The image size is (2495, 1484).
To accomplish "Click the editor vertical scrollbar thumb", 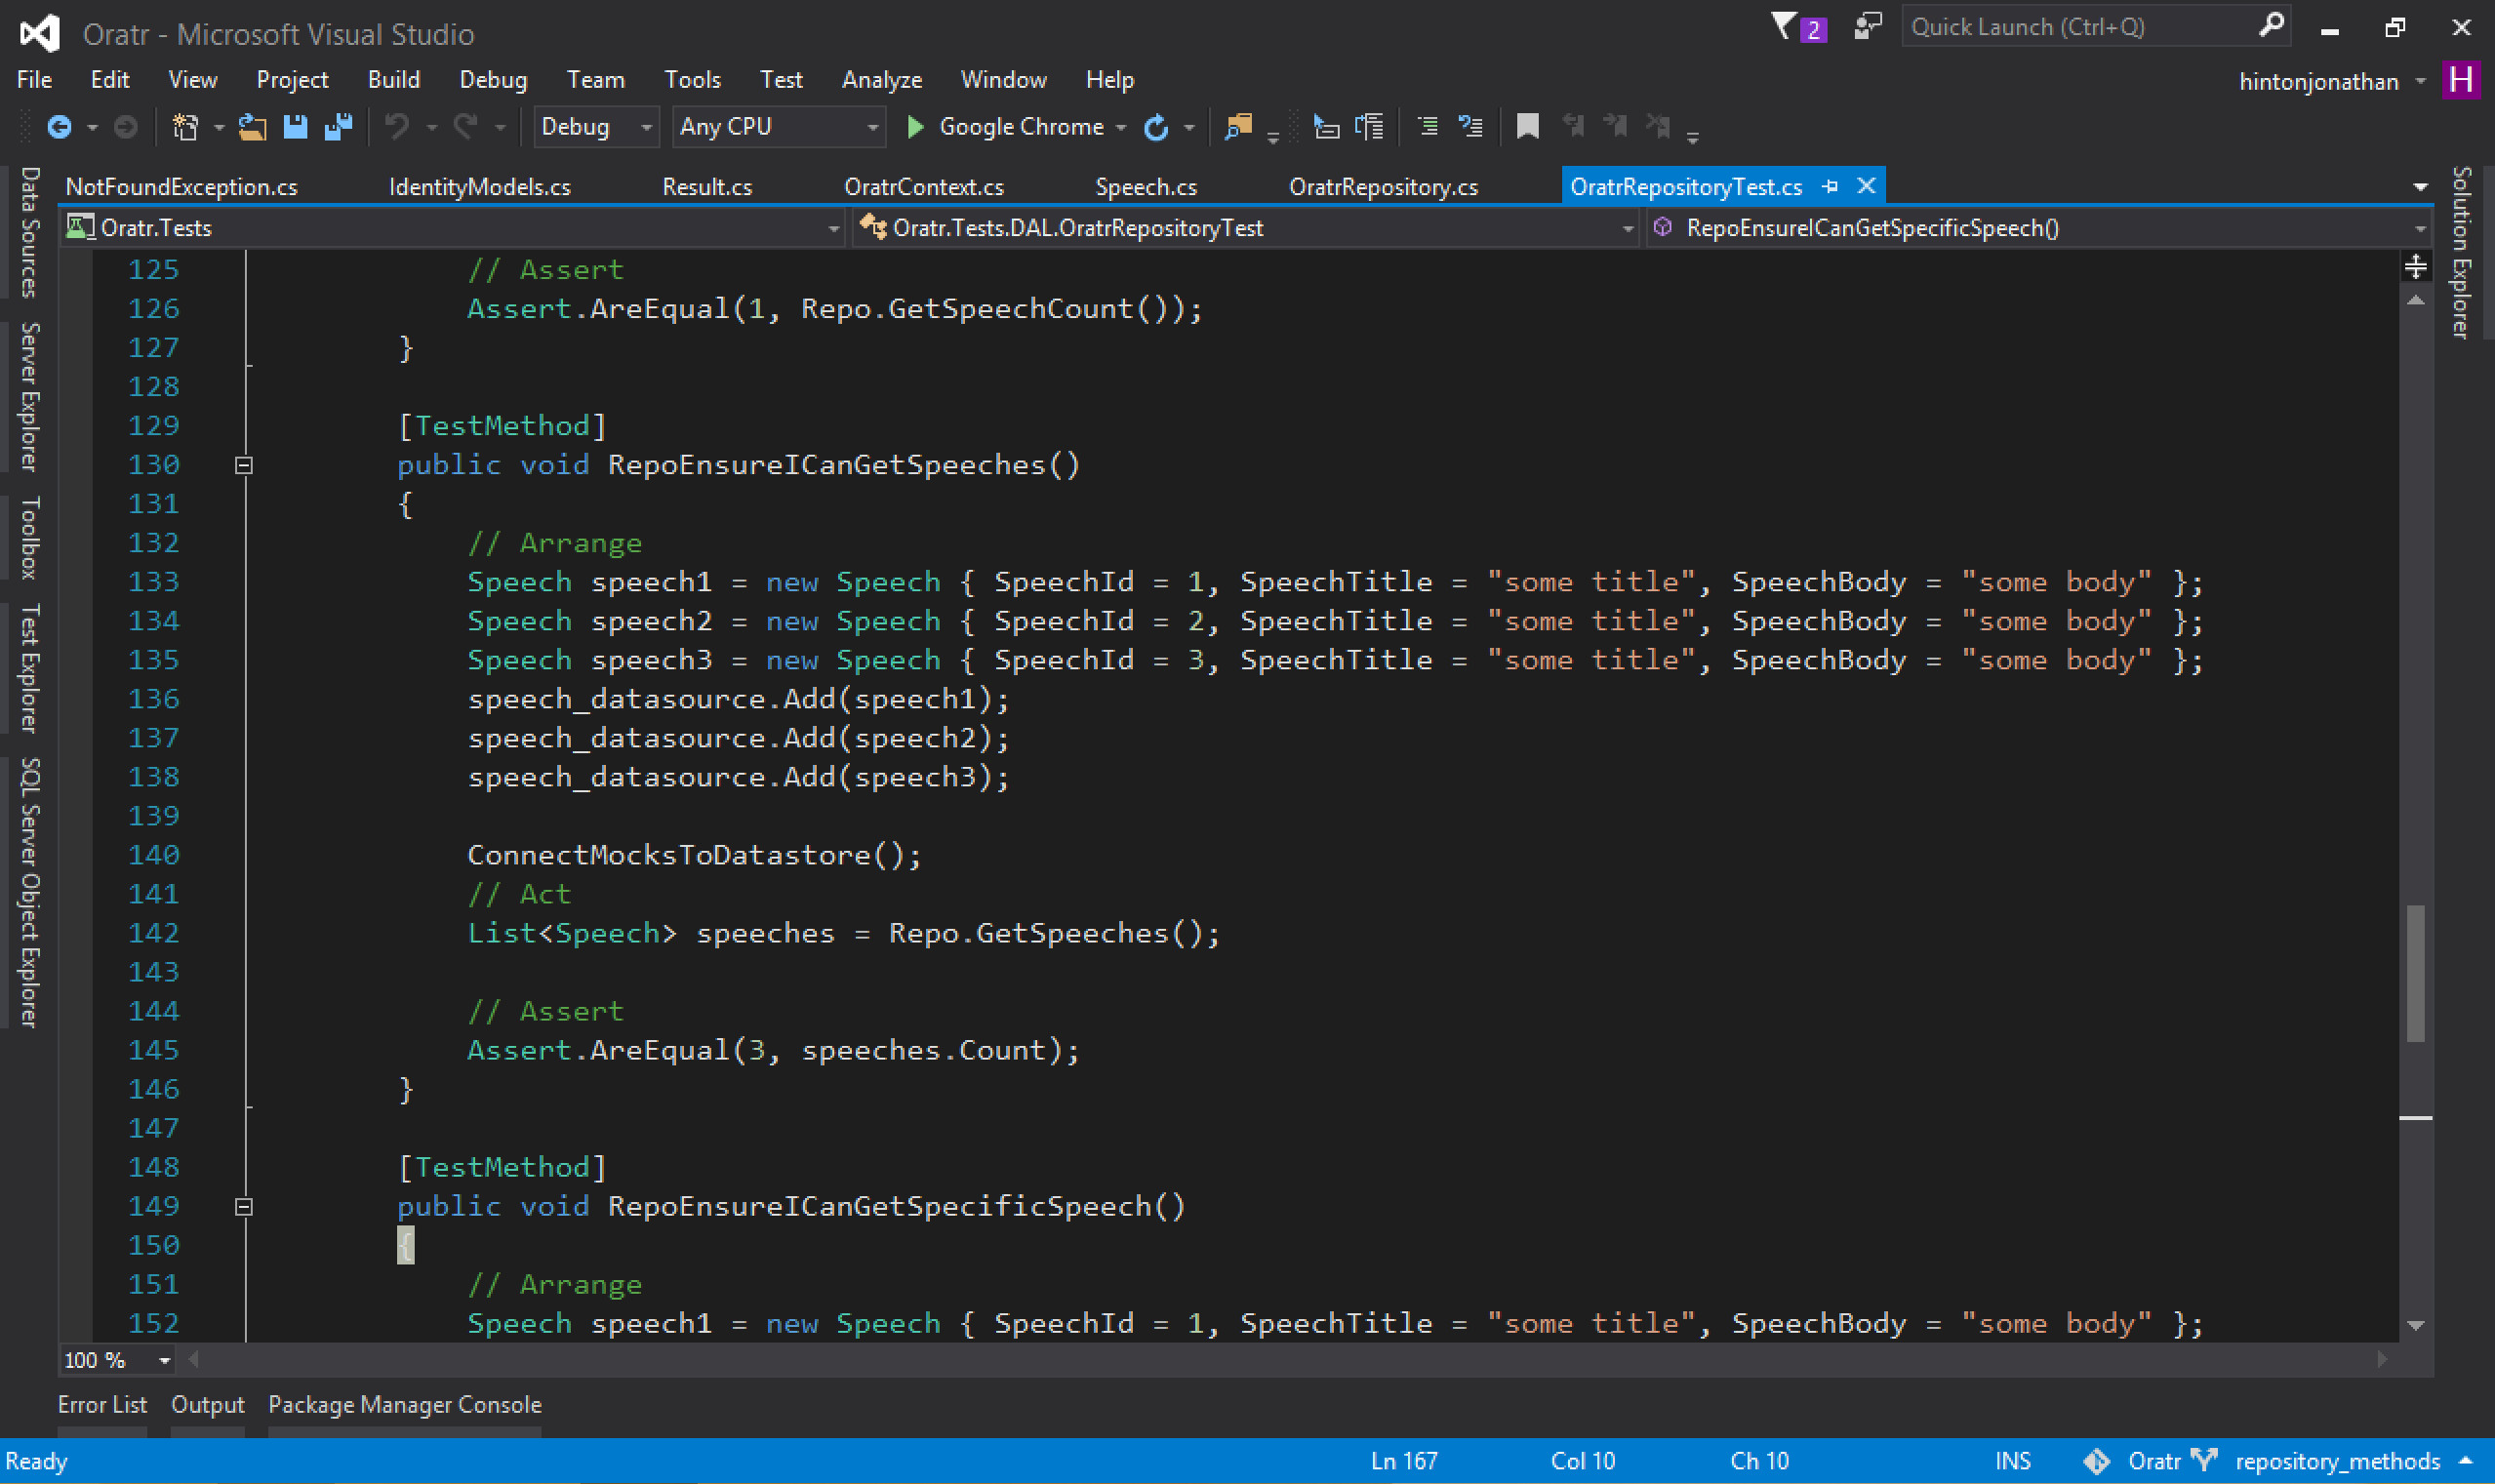I will [x=2415, y=973].
